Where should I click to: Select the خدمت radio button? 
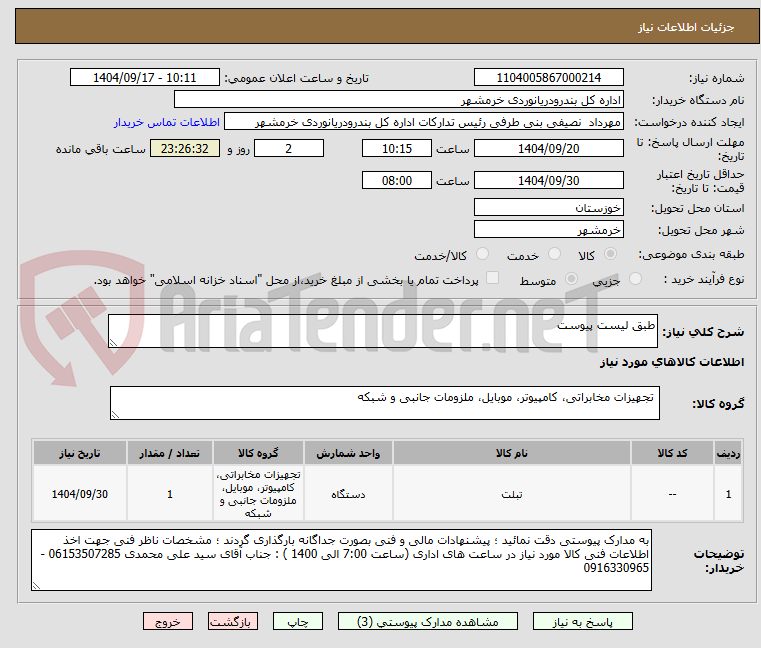point(554,254)
